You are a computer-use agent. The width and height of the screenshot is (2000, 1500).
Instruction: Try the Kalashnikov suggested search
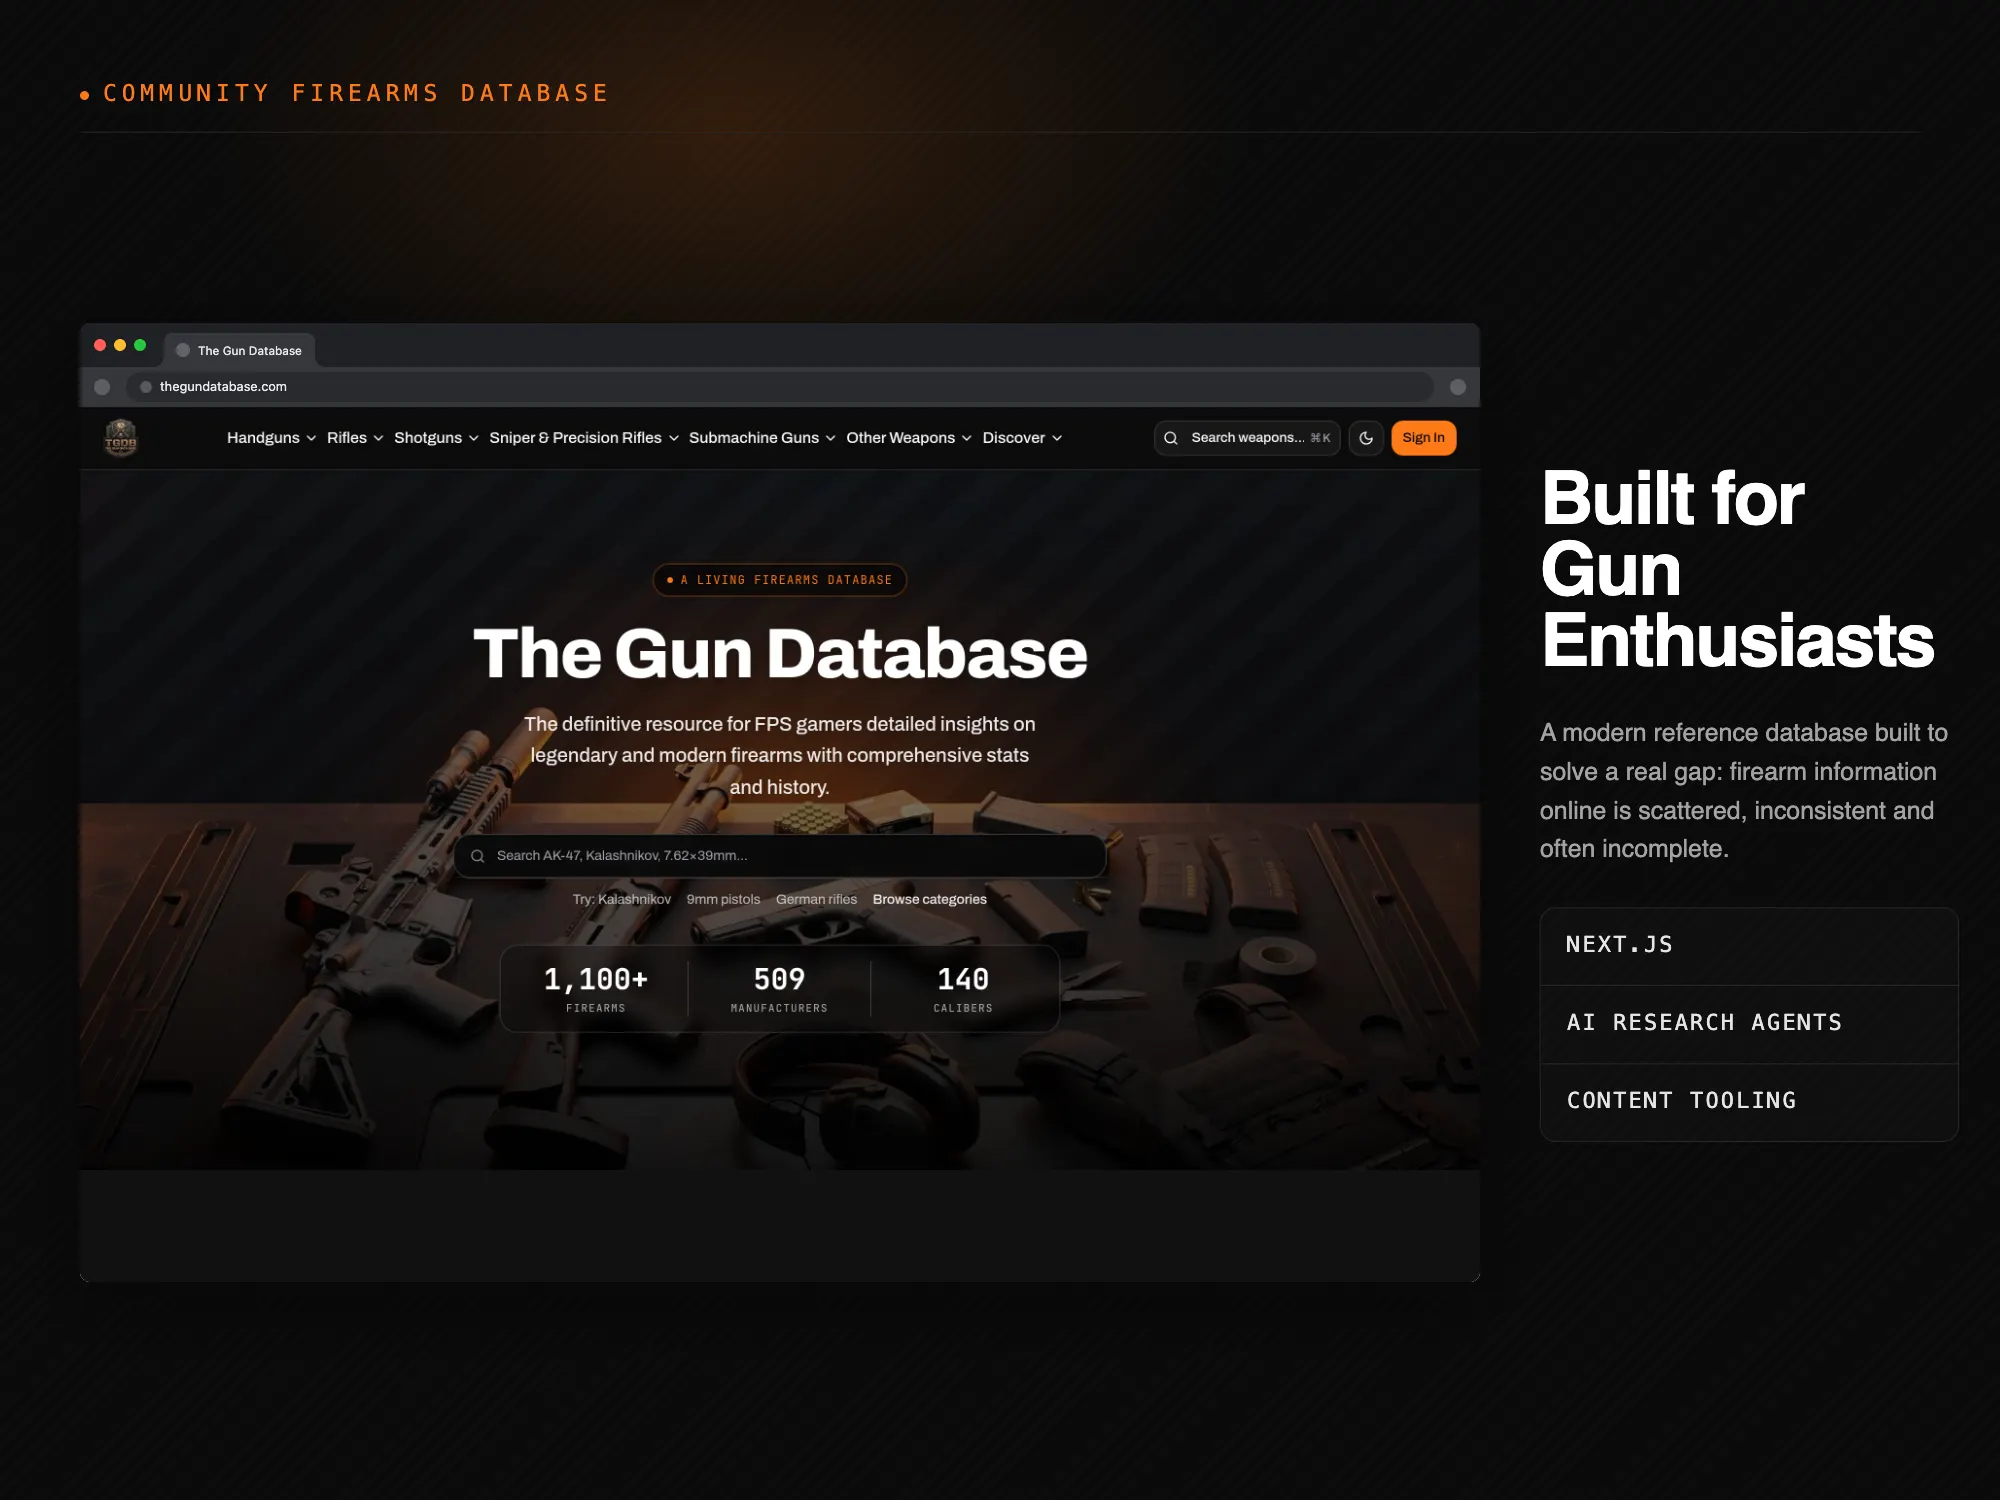click(634, 900)
